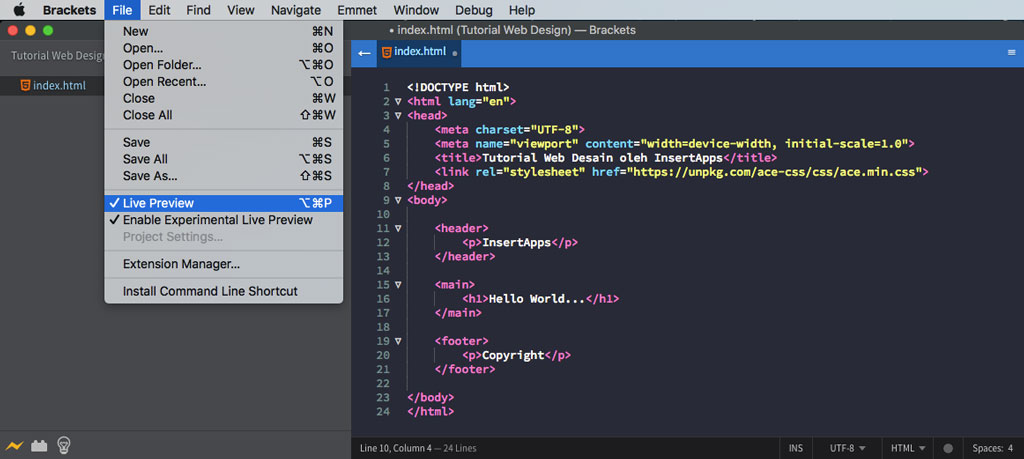Image resolution: width=1024 pixels, height=459 pixels.
Task: Toggle Live Preview in the File menu
Action: 223,203
